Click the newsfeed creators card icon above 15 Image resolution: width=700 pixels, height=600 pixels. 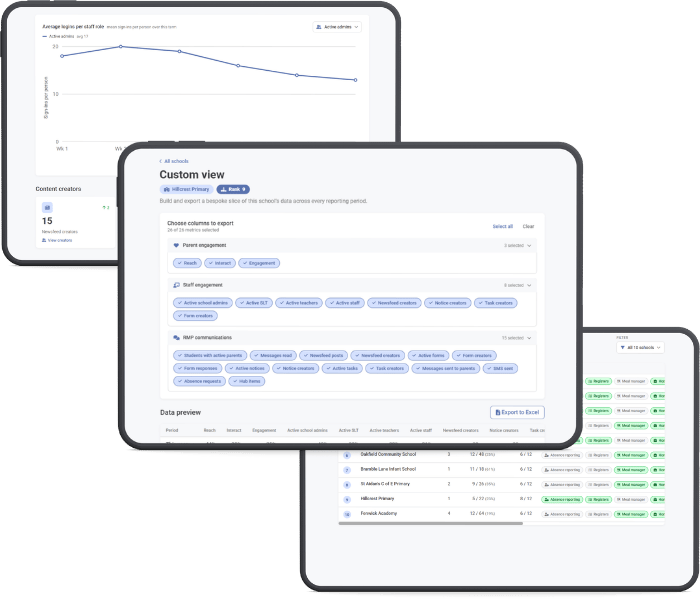(x=47, y=208)
